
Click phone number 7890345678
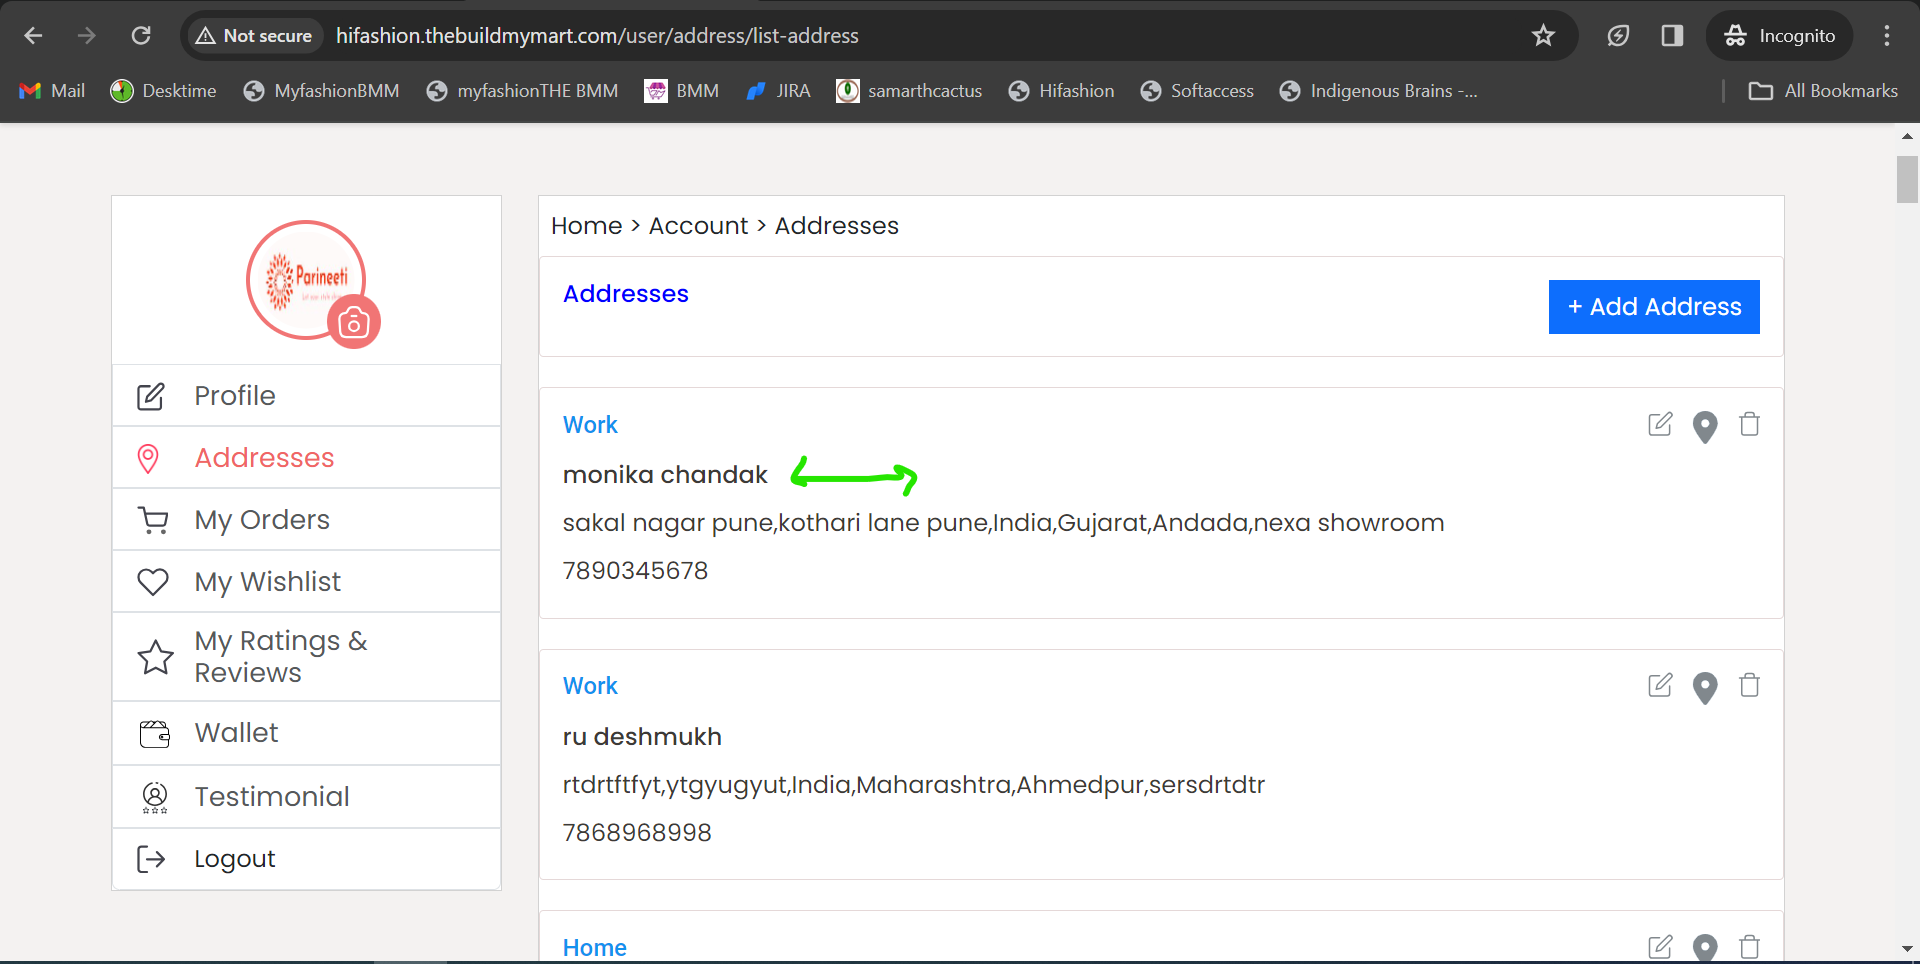coord(635,571)
